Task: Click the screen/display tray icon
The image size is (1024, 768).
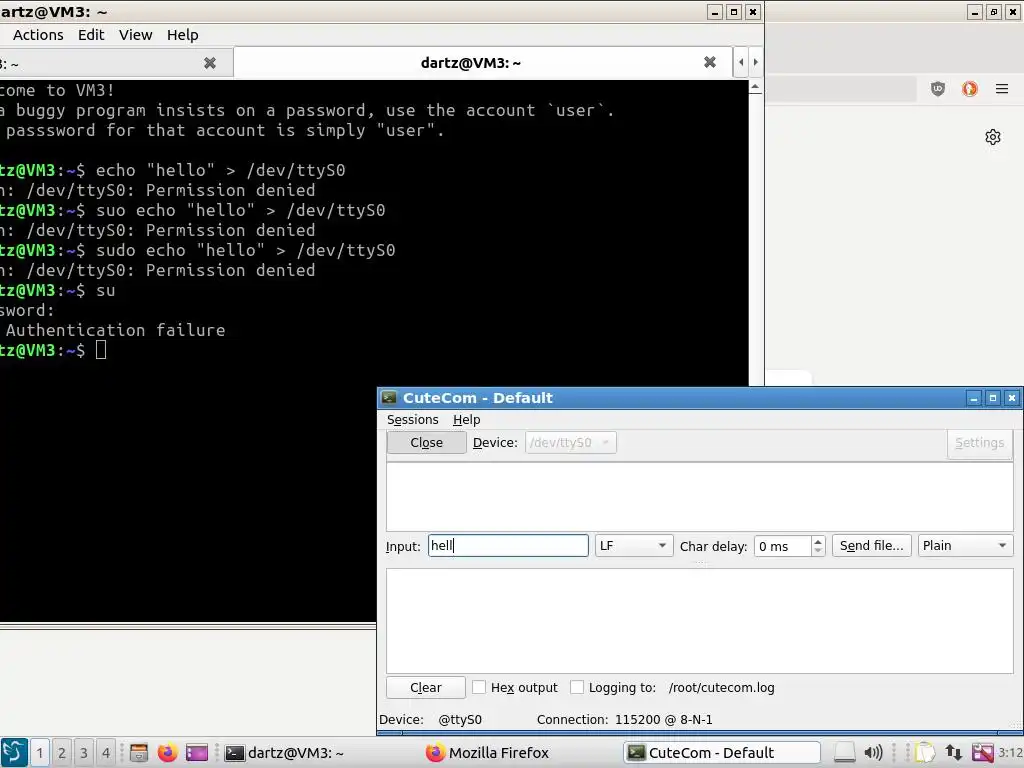Action: click(x=982, y=752)
